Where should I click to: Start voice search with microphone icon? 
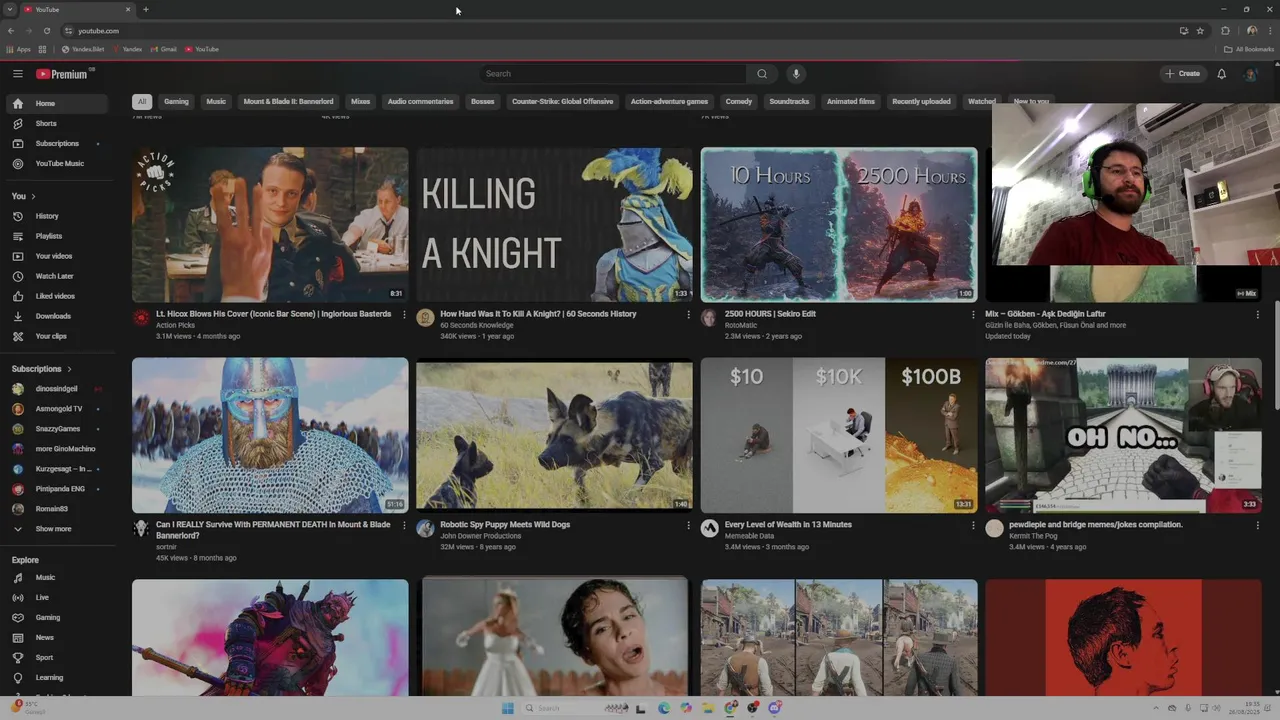point(796,73)
